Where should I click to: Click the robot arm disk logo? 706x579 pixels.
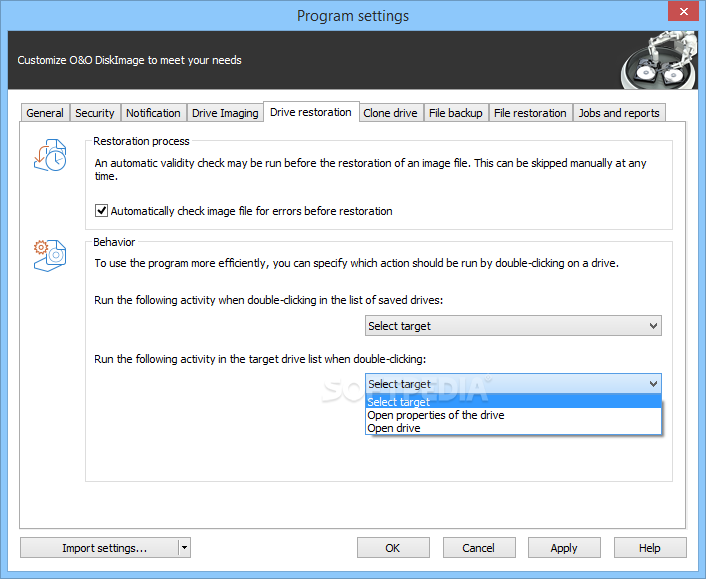point(658,60)
